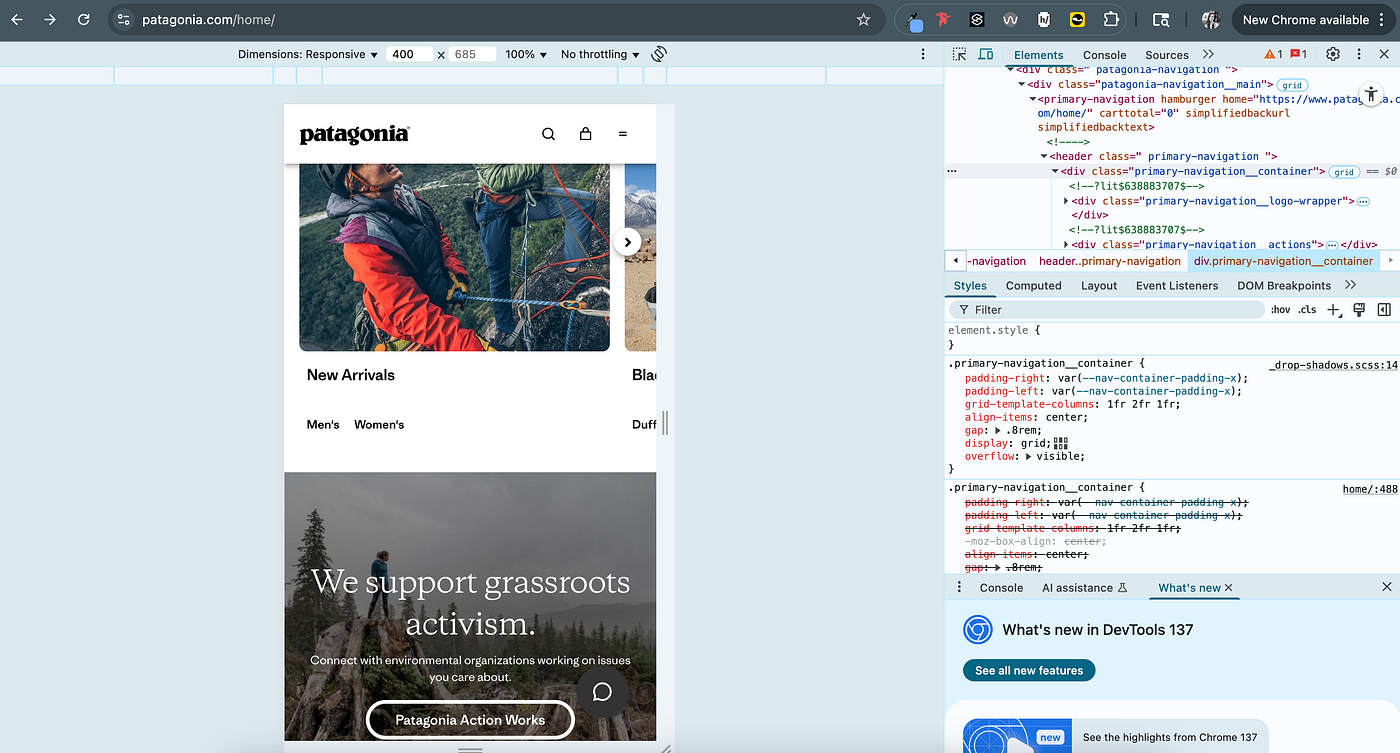1400x753 pixels.
Task: Open the 100% zoom dropdown
Action: pos(526,54)
